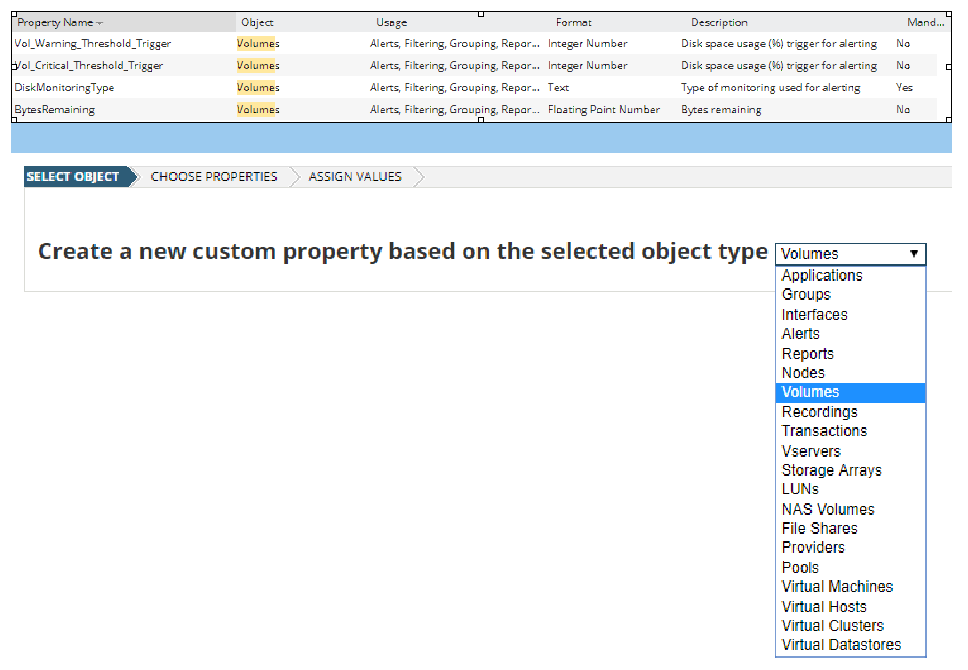Viewport: 968px width, 670px height.
Task: Click the Yes mandatory value
Action: (x=904, y=88)
